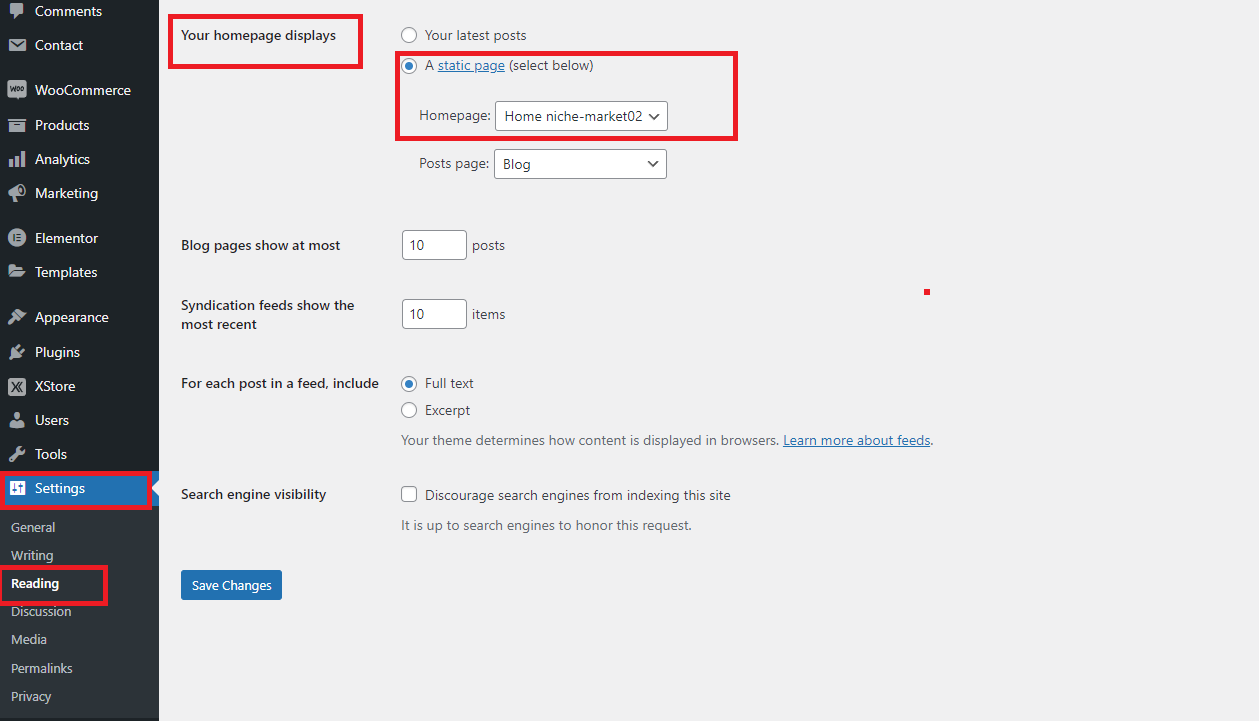Screen dimensions: 1259x721
Task: Select the Your latest posts radio option
Action: pos(409,35)
